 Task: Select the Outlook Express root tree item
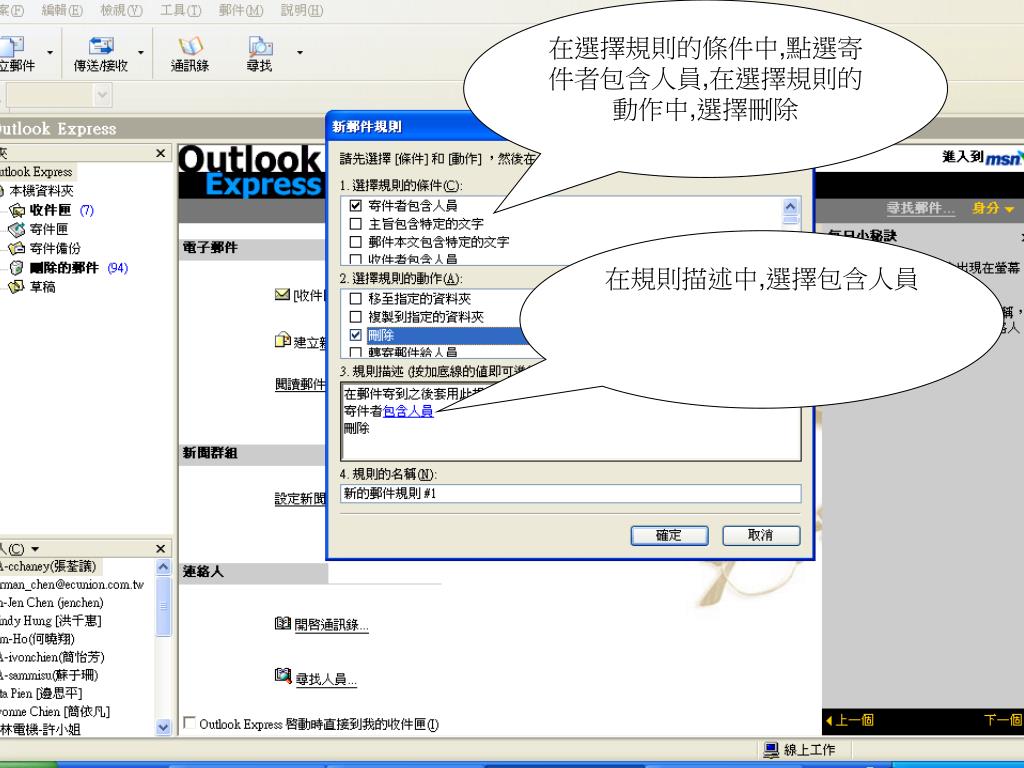coord(36,172)
